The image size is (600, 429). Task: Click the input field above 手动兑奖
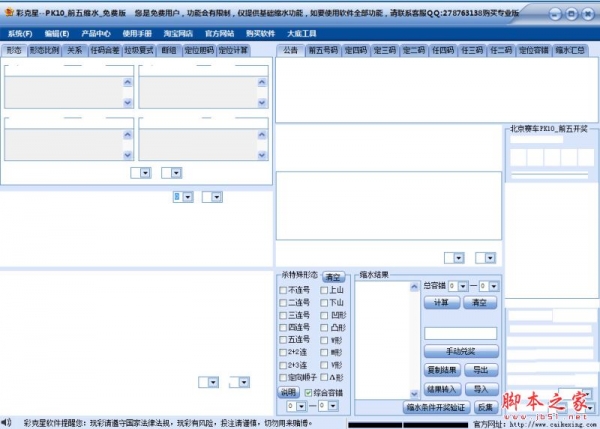460,333
